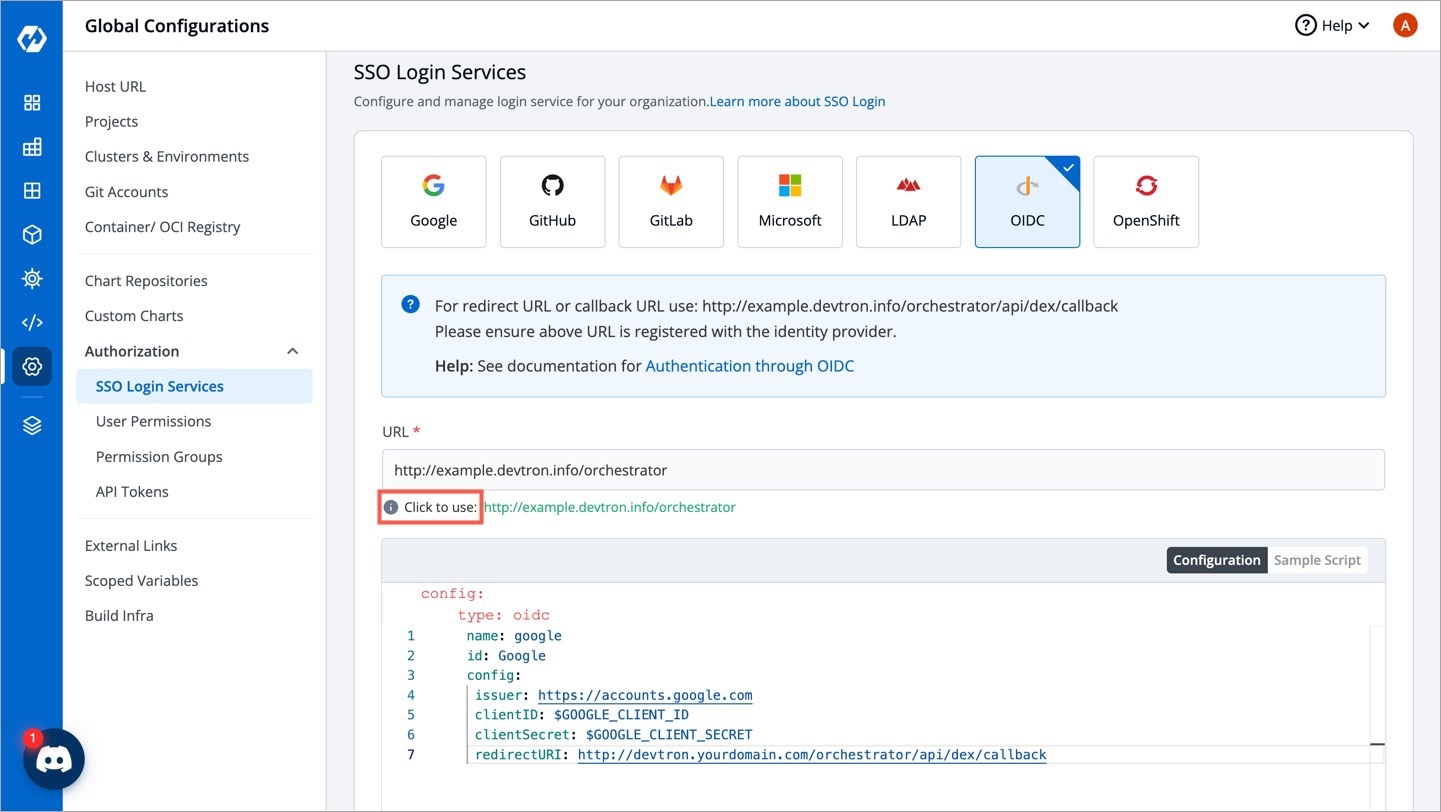Image resolution: width=1441 pixels, height=812 pixels.
Task: Select the Configuration tab
Action: [1216, 560]
